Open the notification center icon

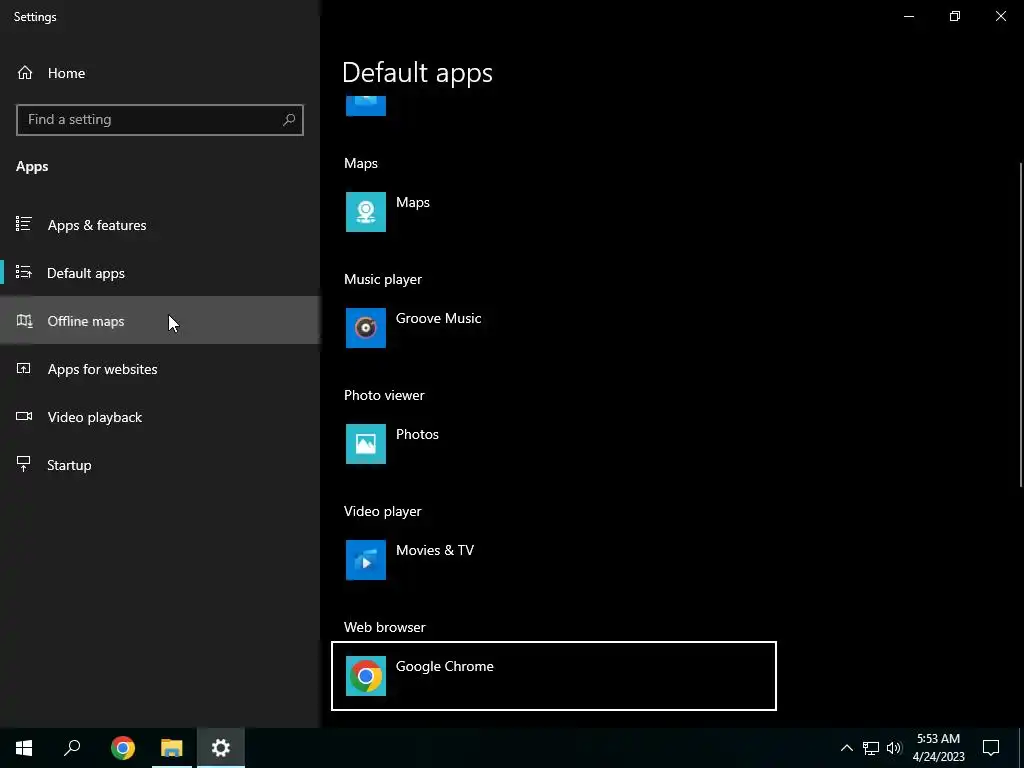(x=991, y=748)
